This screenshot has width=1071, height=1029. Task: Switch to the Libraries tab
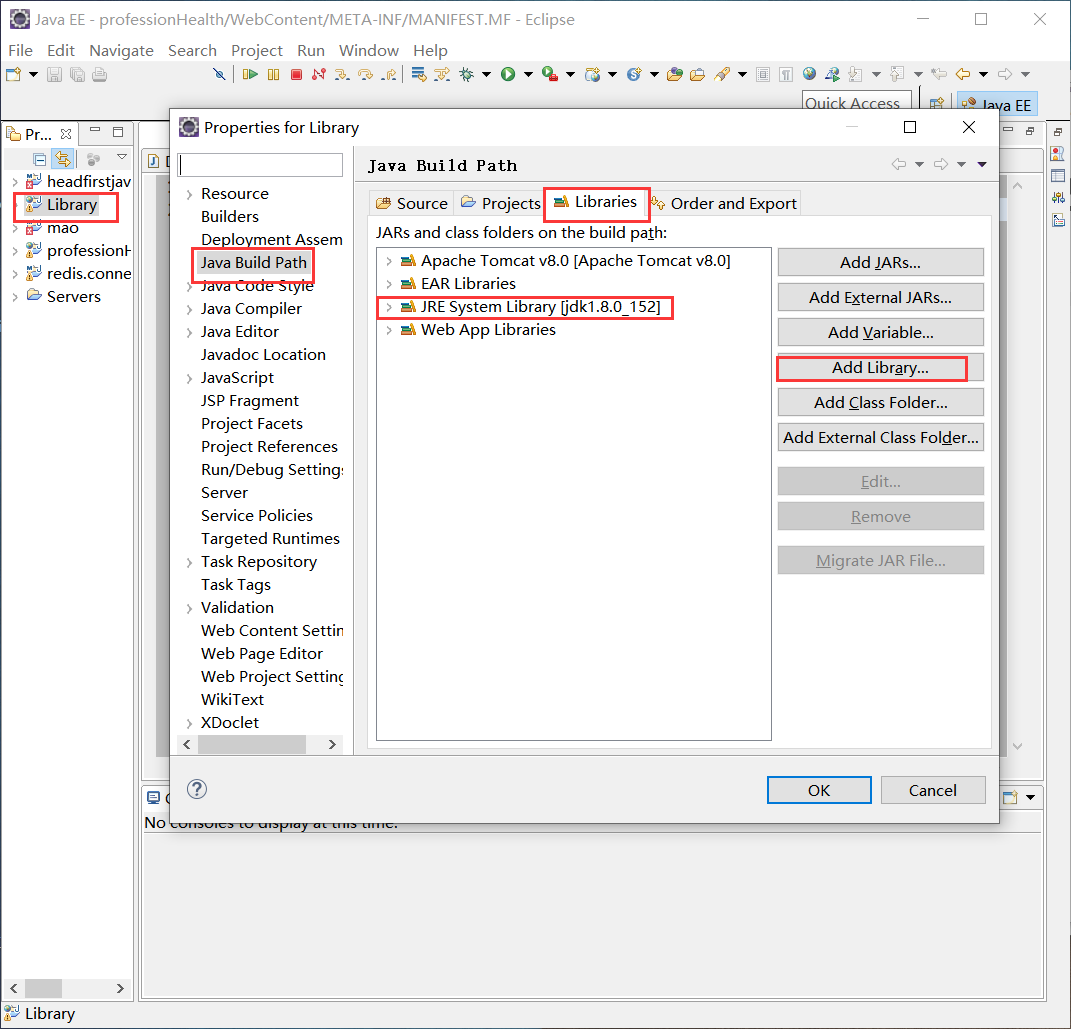pos(596,202)
